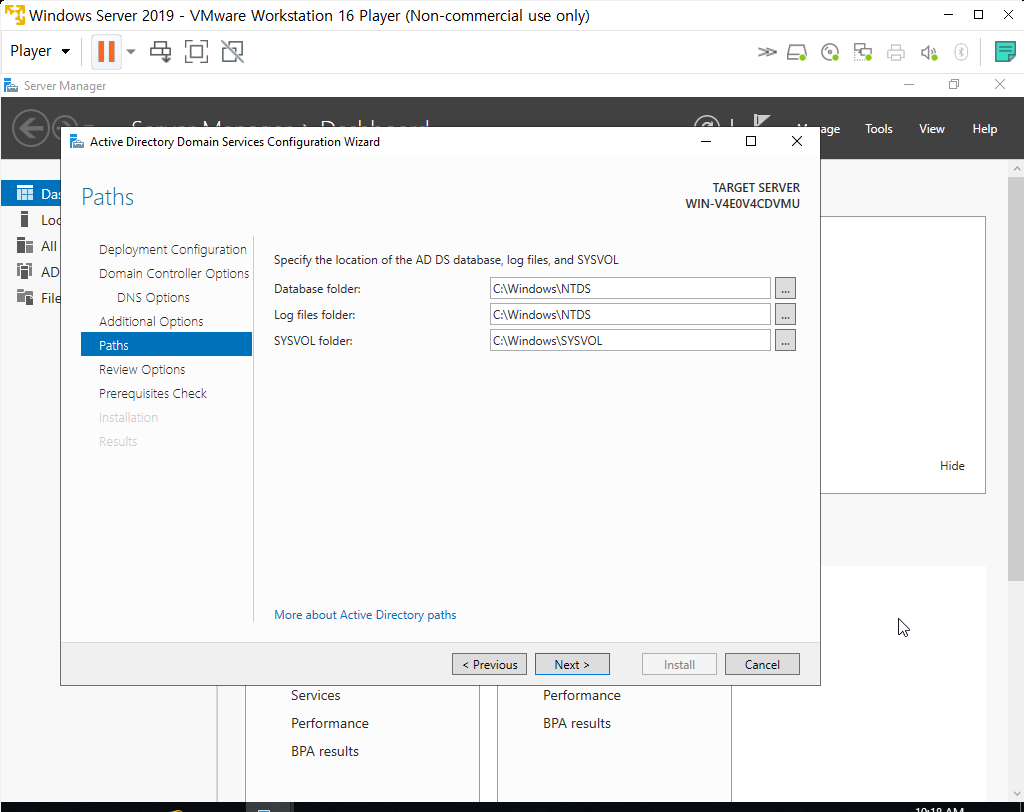1024x812 pixels.
Task: Click the Previous button
Action: point(489,664)
